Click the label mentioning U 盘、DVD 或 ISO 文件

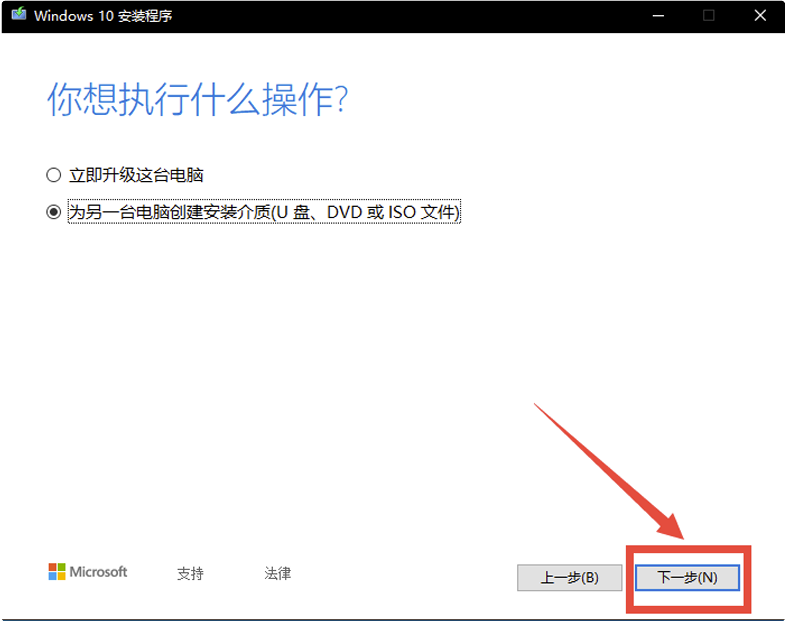pos(264,212)
